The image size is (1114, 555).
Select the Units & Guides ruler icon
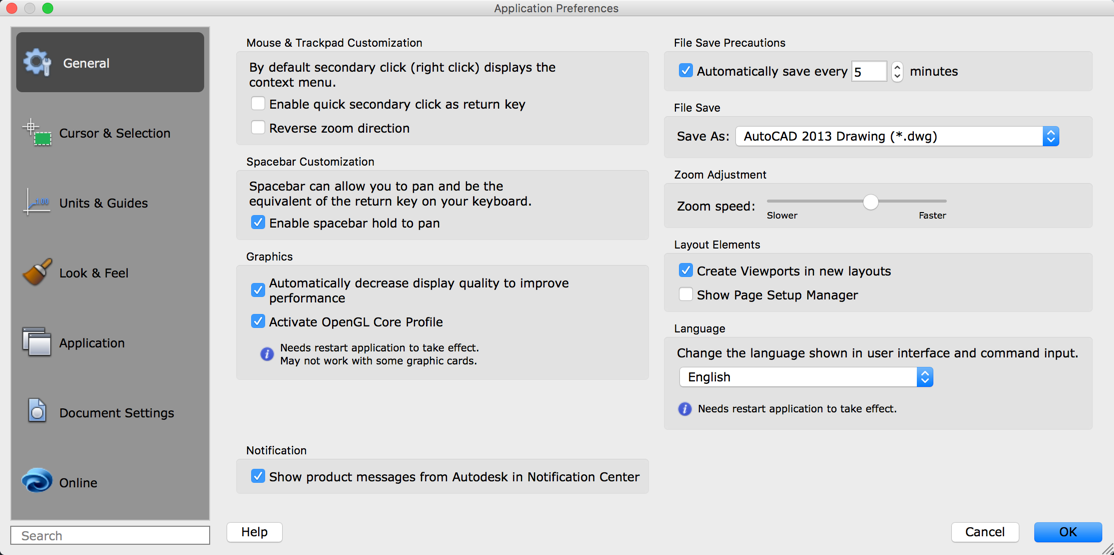click(x=37, y=202)
